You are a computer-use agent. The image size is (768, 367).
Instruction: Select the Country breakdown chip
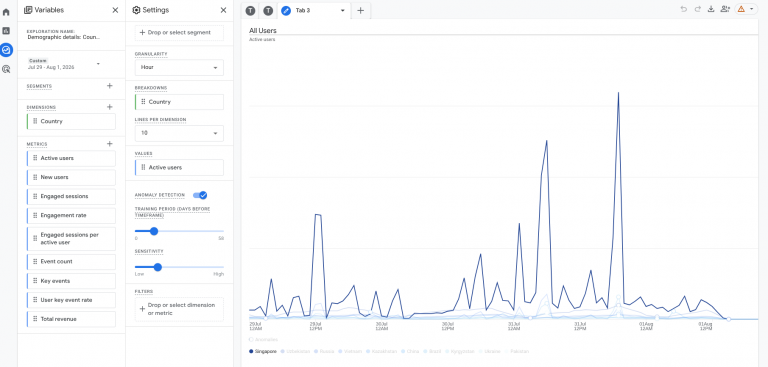[179, 102]
